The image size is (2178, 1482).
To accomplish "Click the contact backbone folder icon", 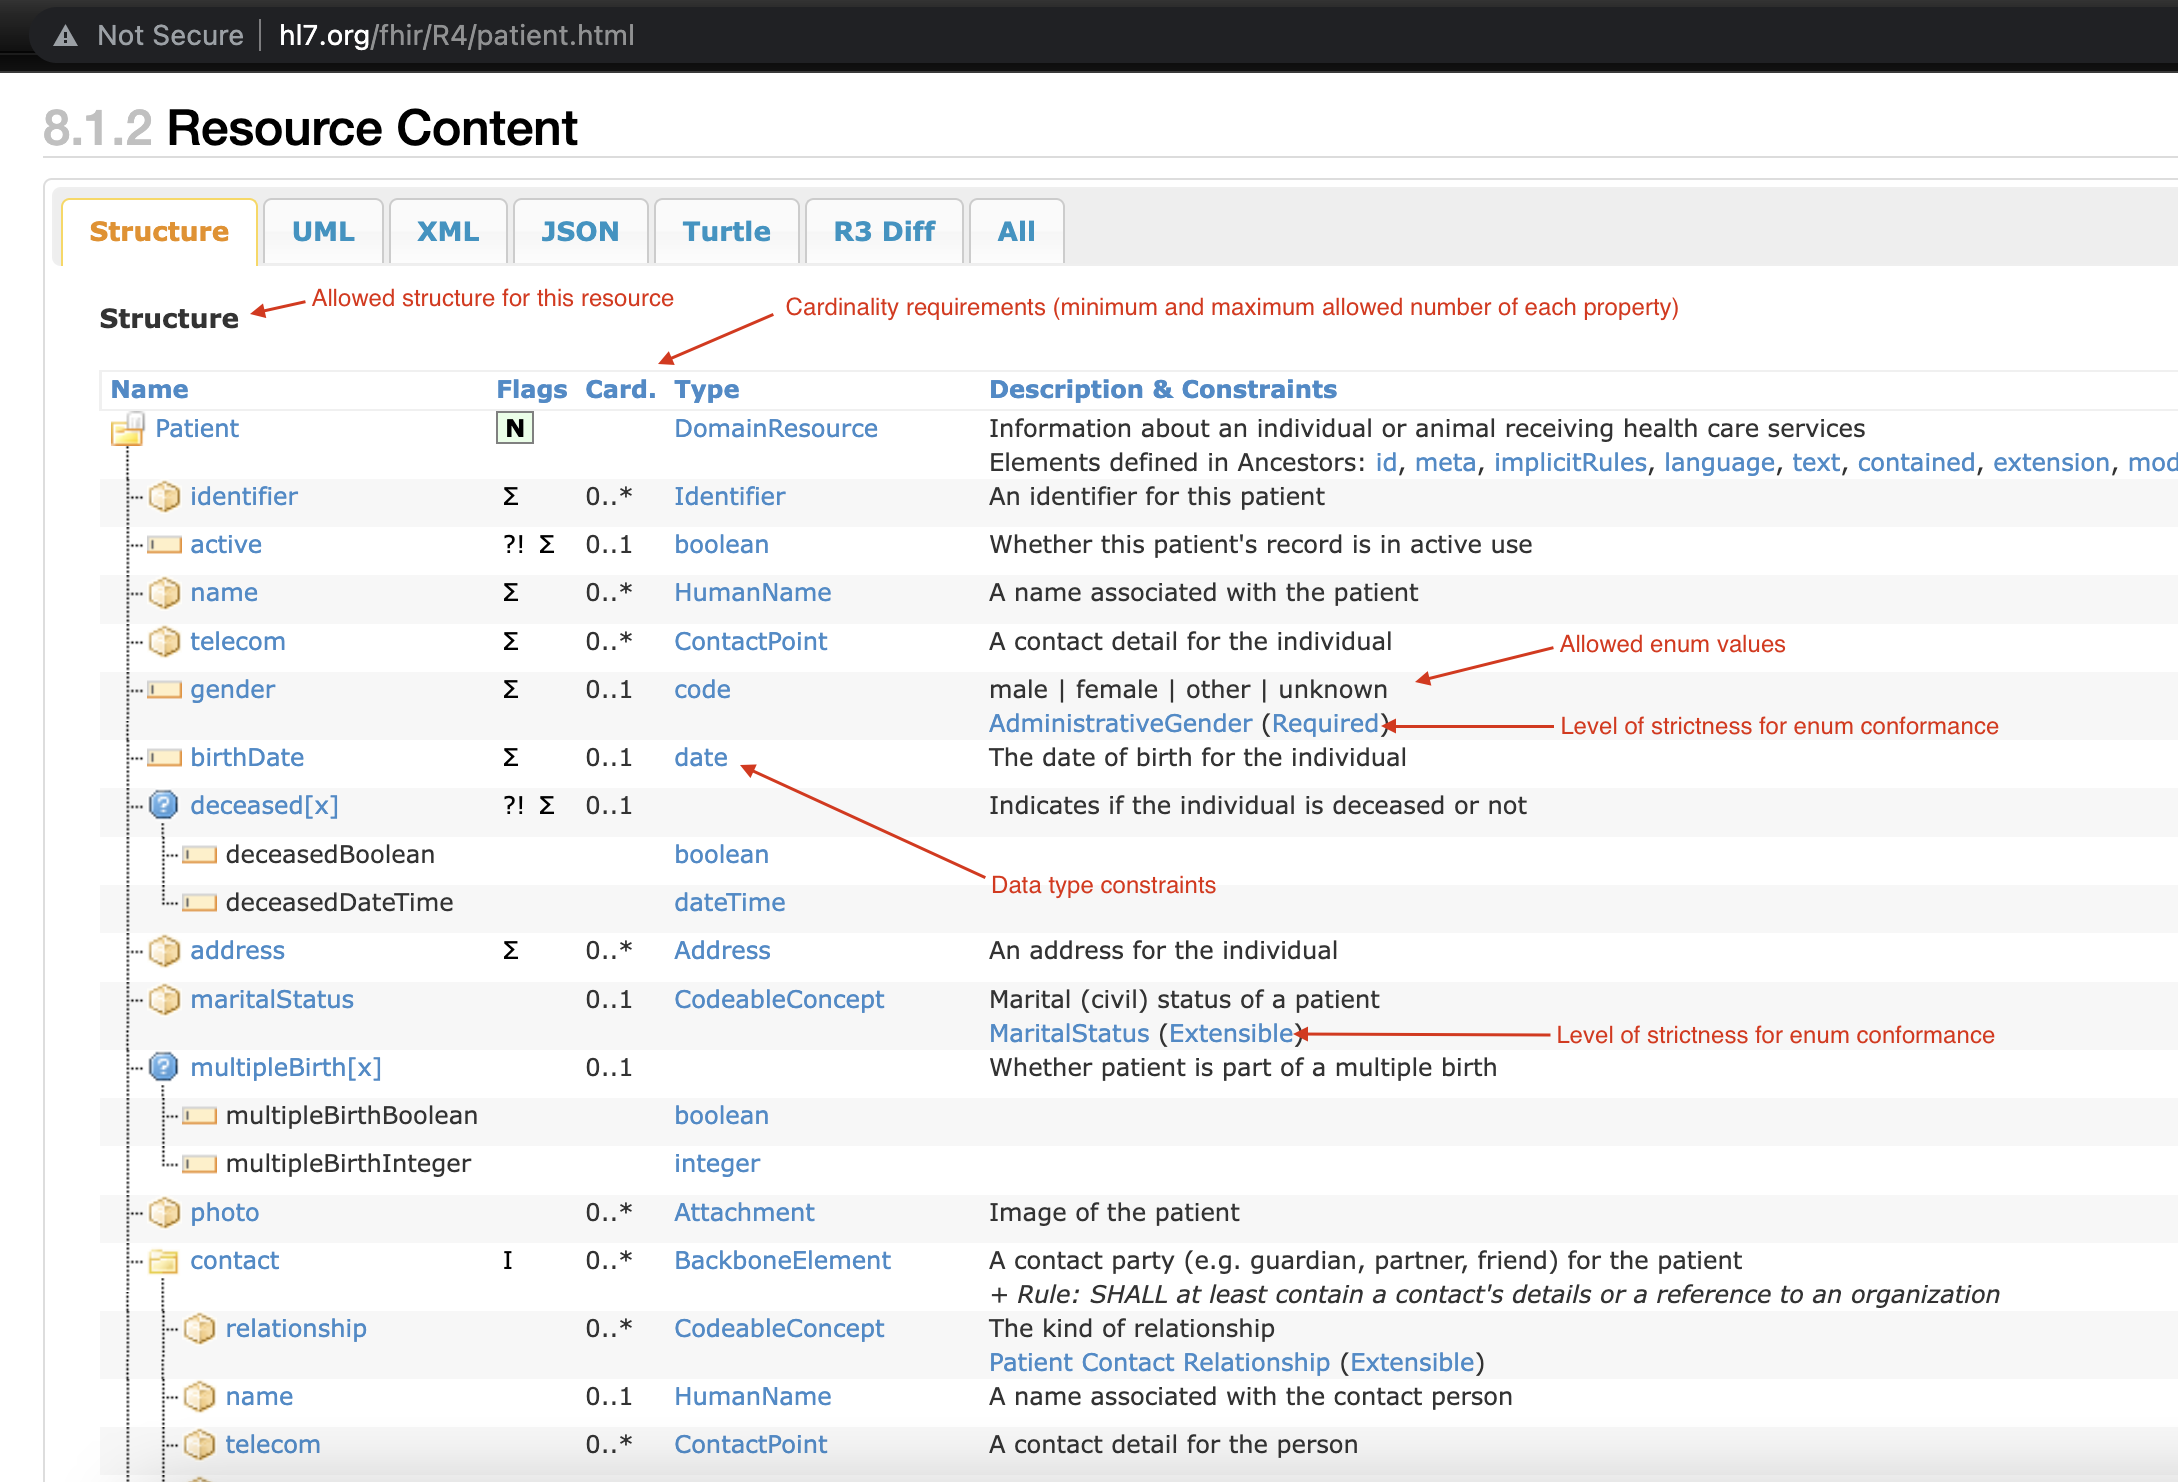I will (164, 1261).
